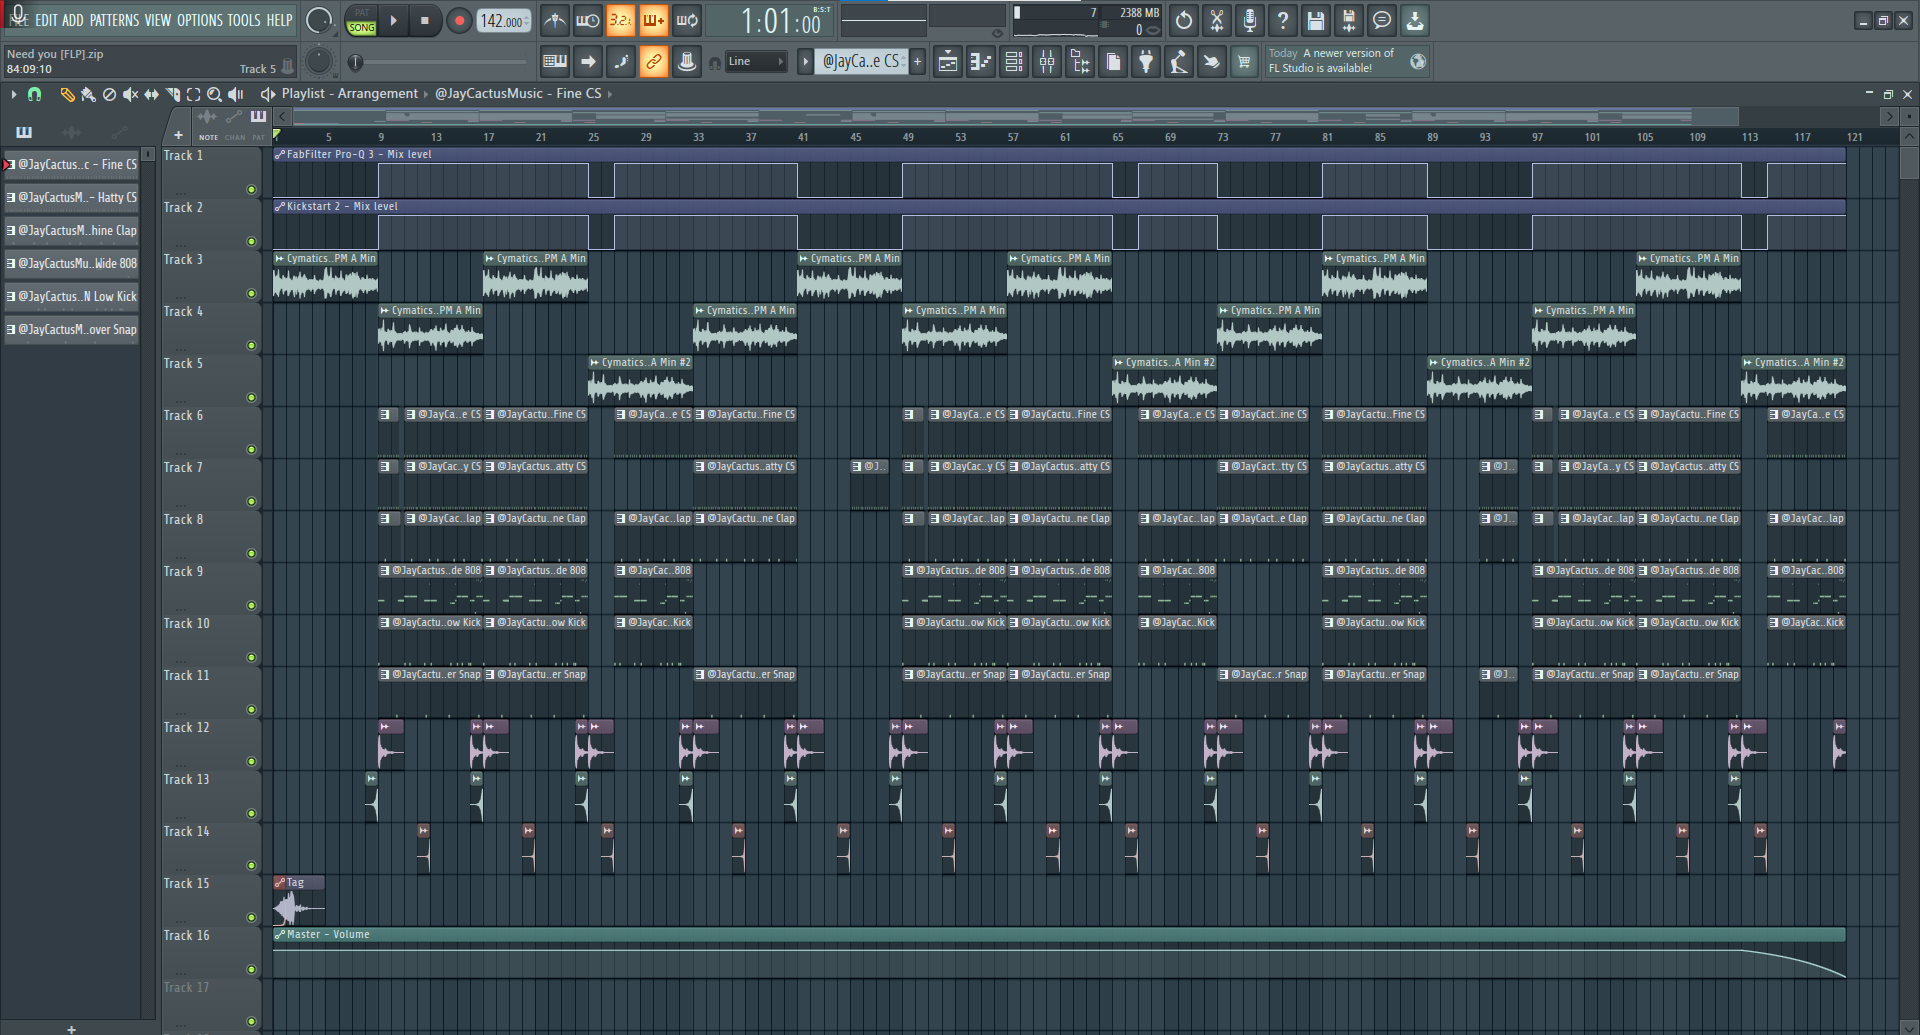Click the 142.000 tempo field
This screenshot has height=1035, width=1920.
[x=504, y=21]
